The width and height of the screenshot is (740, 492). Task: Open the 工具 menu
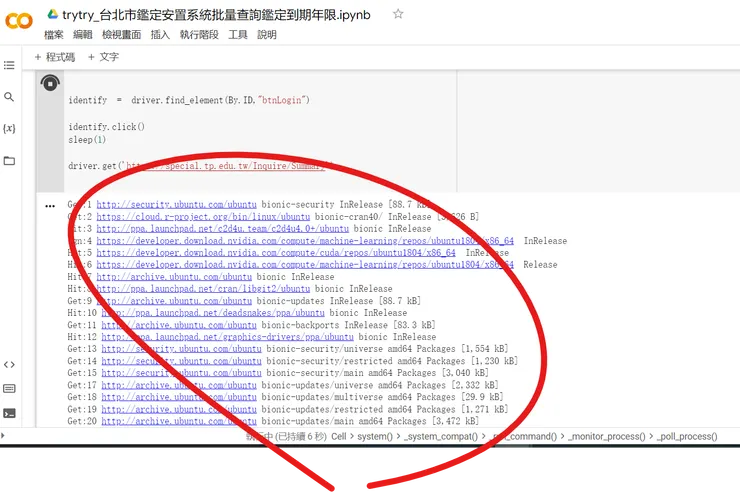(x=238, y=34)
